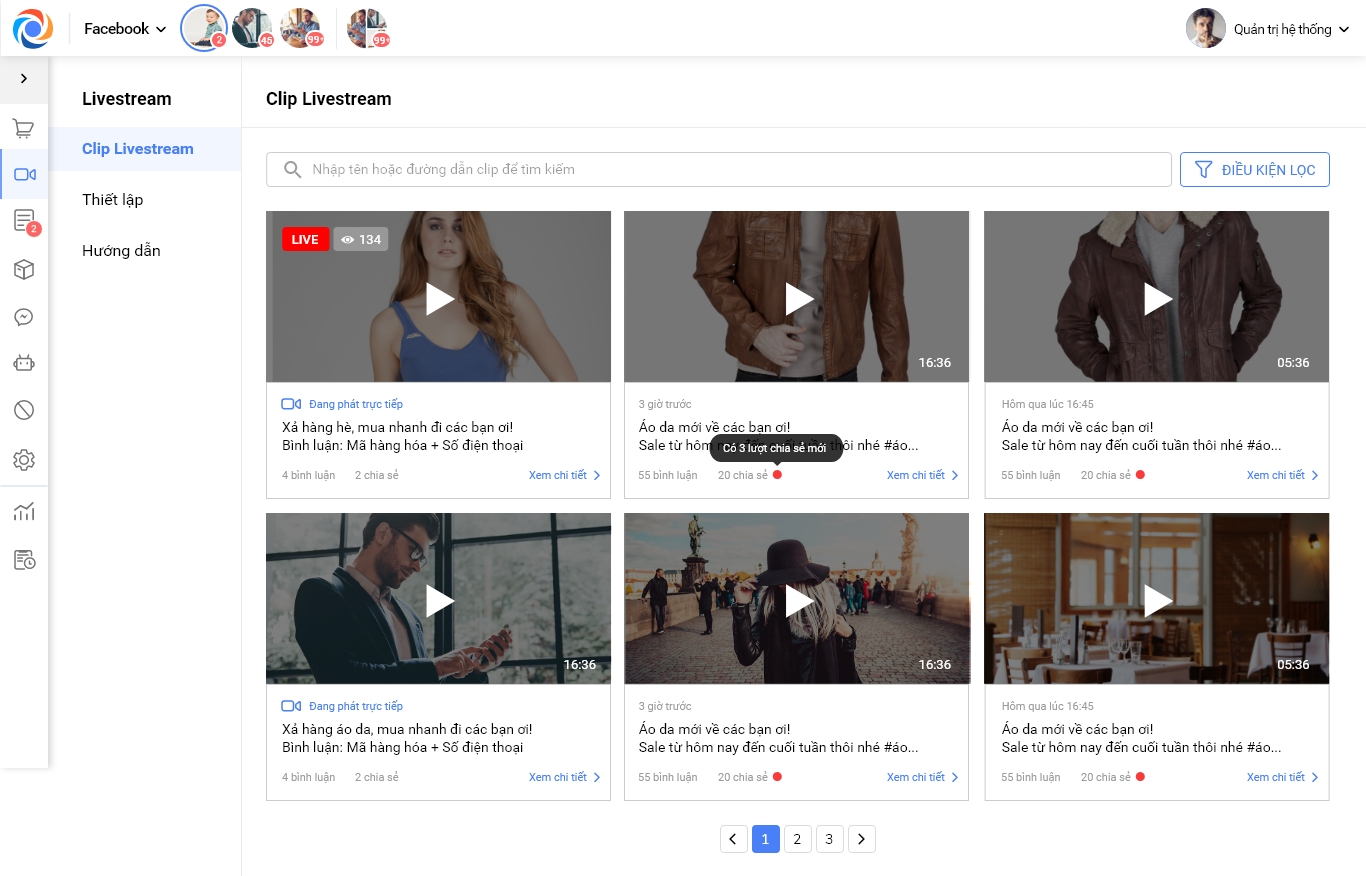Open the Hướng dẫn menu item

click(121, 251)
